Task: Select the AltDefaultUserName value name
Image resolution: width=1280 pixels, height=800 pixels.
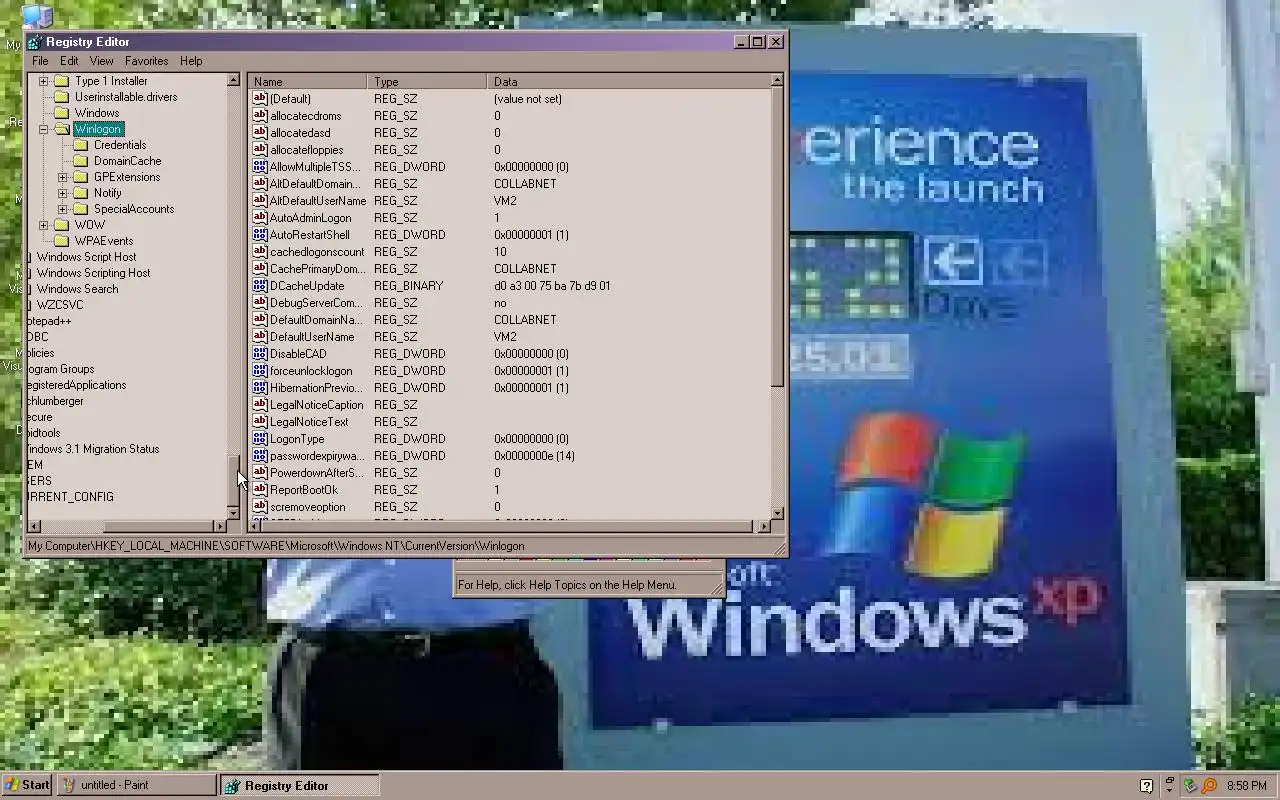Action: click(318, 200)
